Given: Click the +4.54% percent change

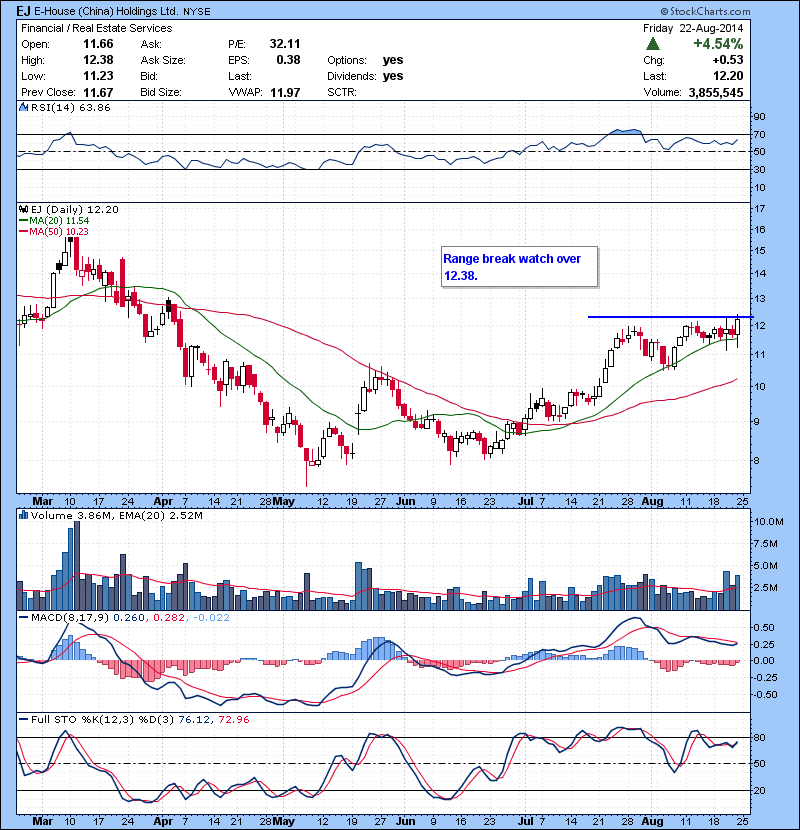Looking at the screenshot, I should pyautogui.click(x=718, y=44).
